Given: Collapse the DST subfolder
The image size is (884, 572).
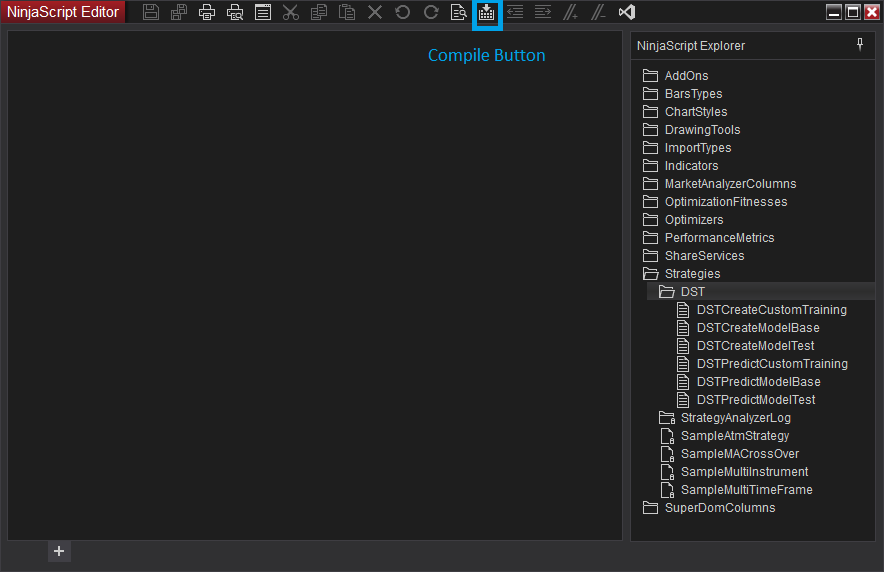Looking at the screenshot, I should (x=682, y=292).
